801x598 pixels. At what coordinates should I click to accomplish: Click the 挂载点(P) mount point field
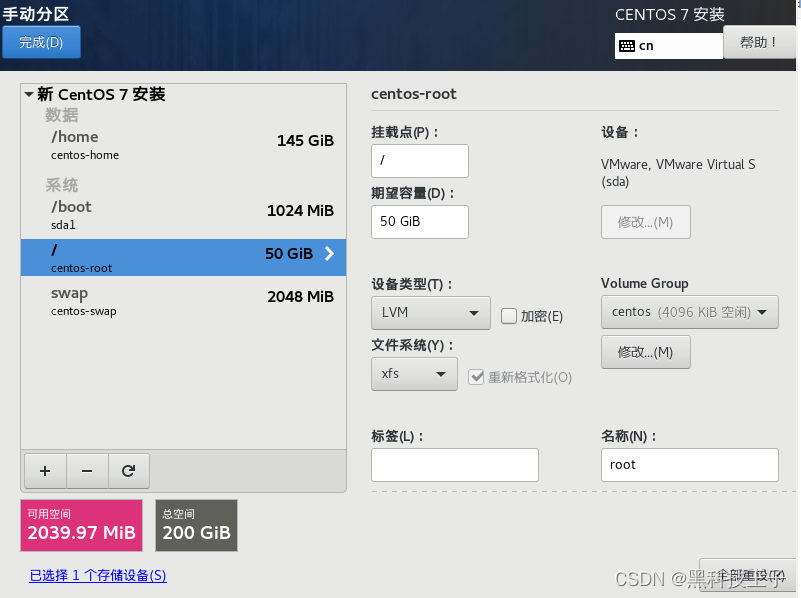pos(420,161)
